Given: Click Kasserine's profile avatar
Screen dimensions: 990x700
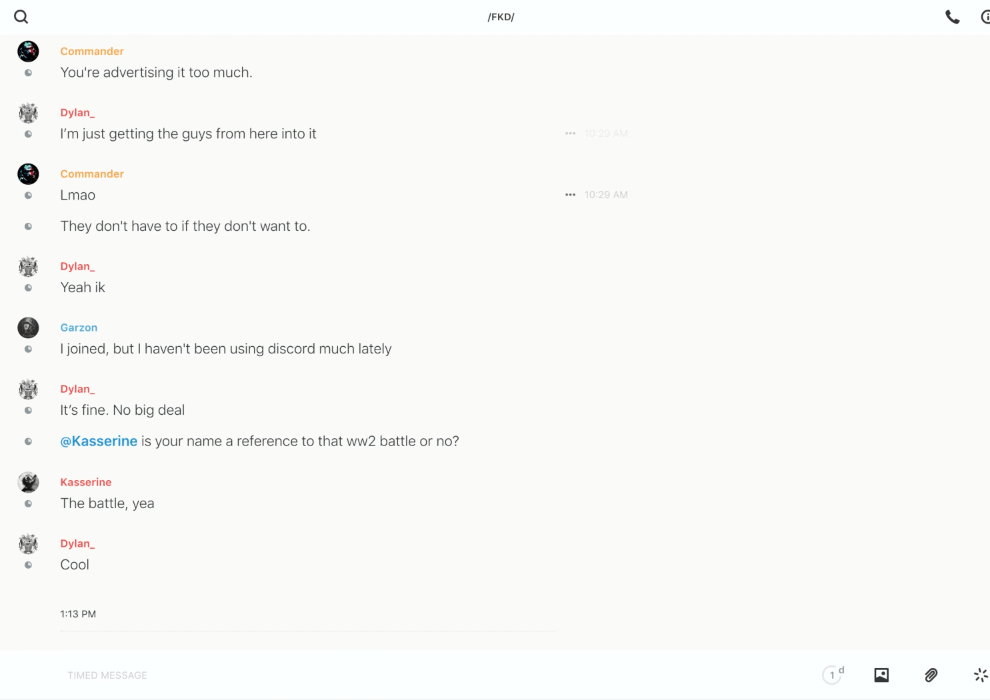Looking at the screenshot, I should coord(28,482).
